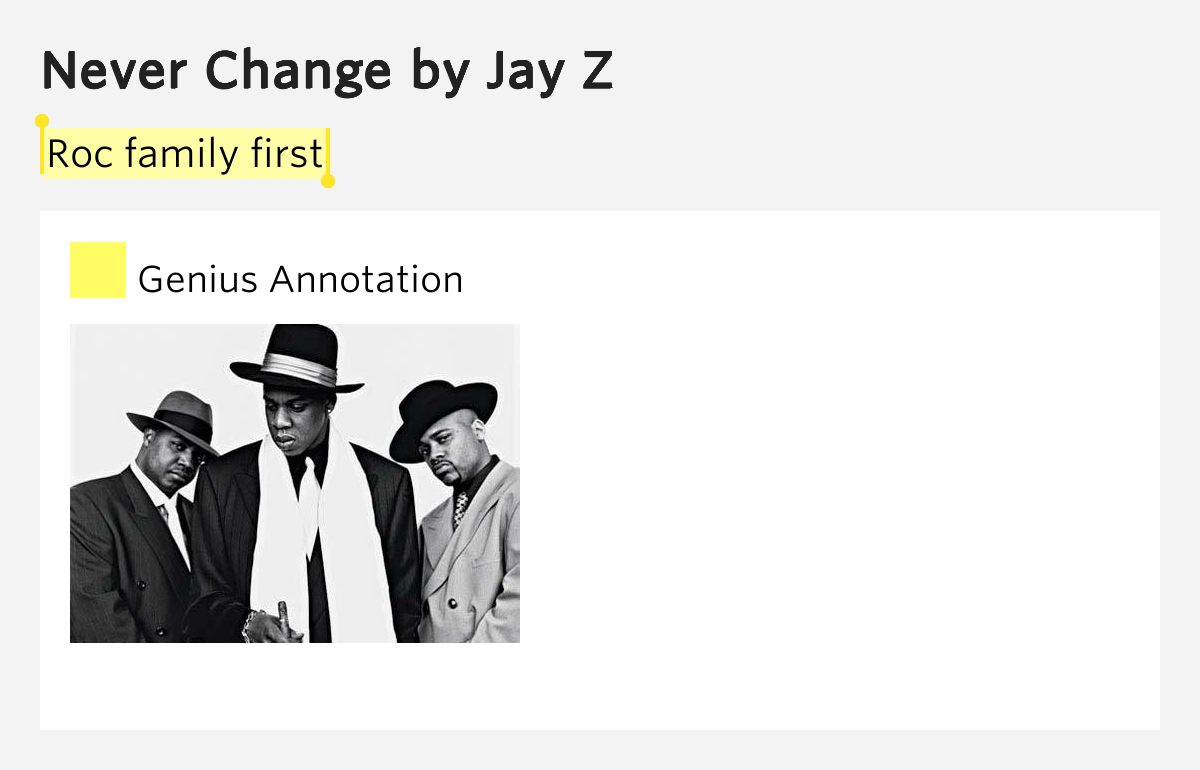Screen dimensions: 1200x770
Task: Click the word "Genius" beside the yellow square
Action: [197, 279]
